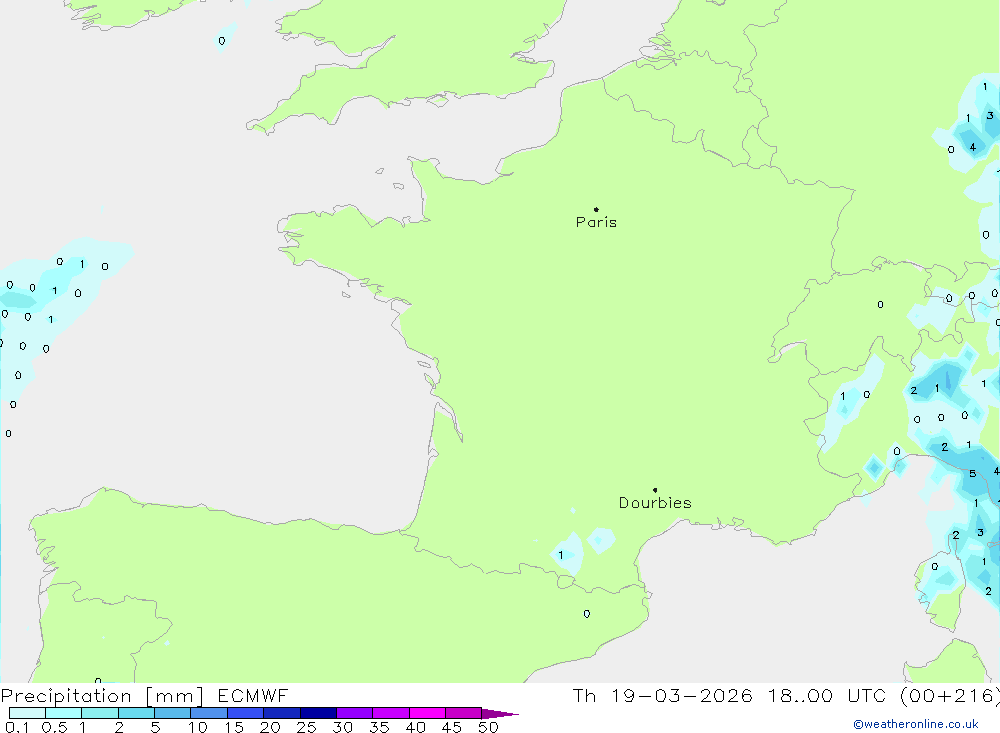Viewport: 1000px width, 733px height.
Task: Select the 40–45 mm magenta legend swatch
Action: 427,713
